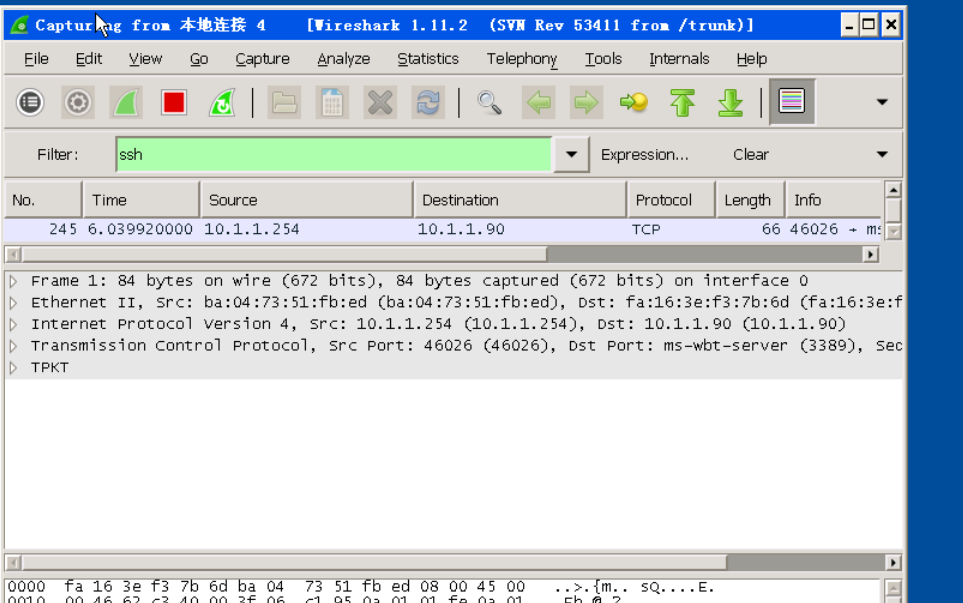Open Find Packet magnifier icon

point(489,102)
